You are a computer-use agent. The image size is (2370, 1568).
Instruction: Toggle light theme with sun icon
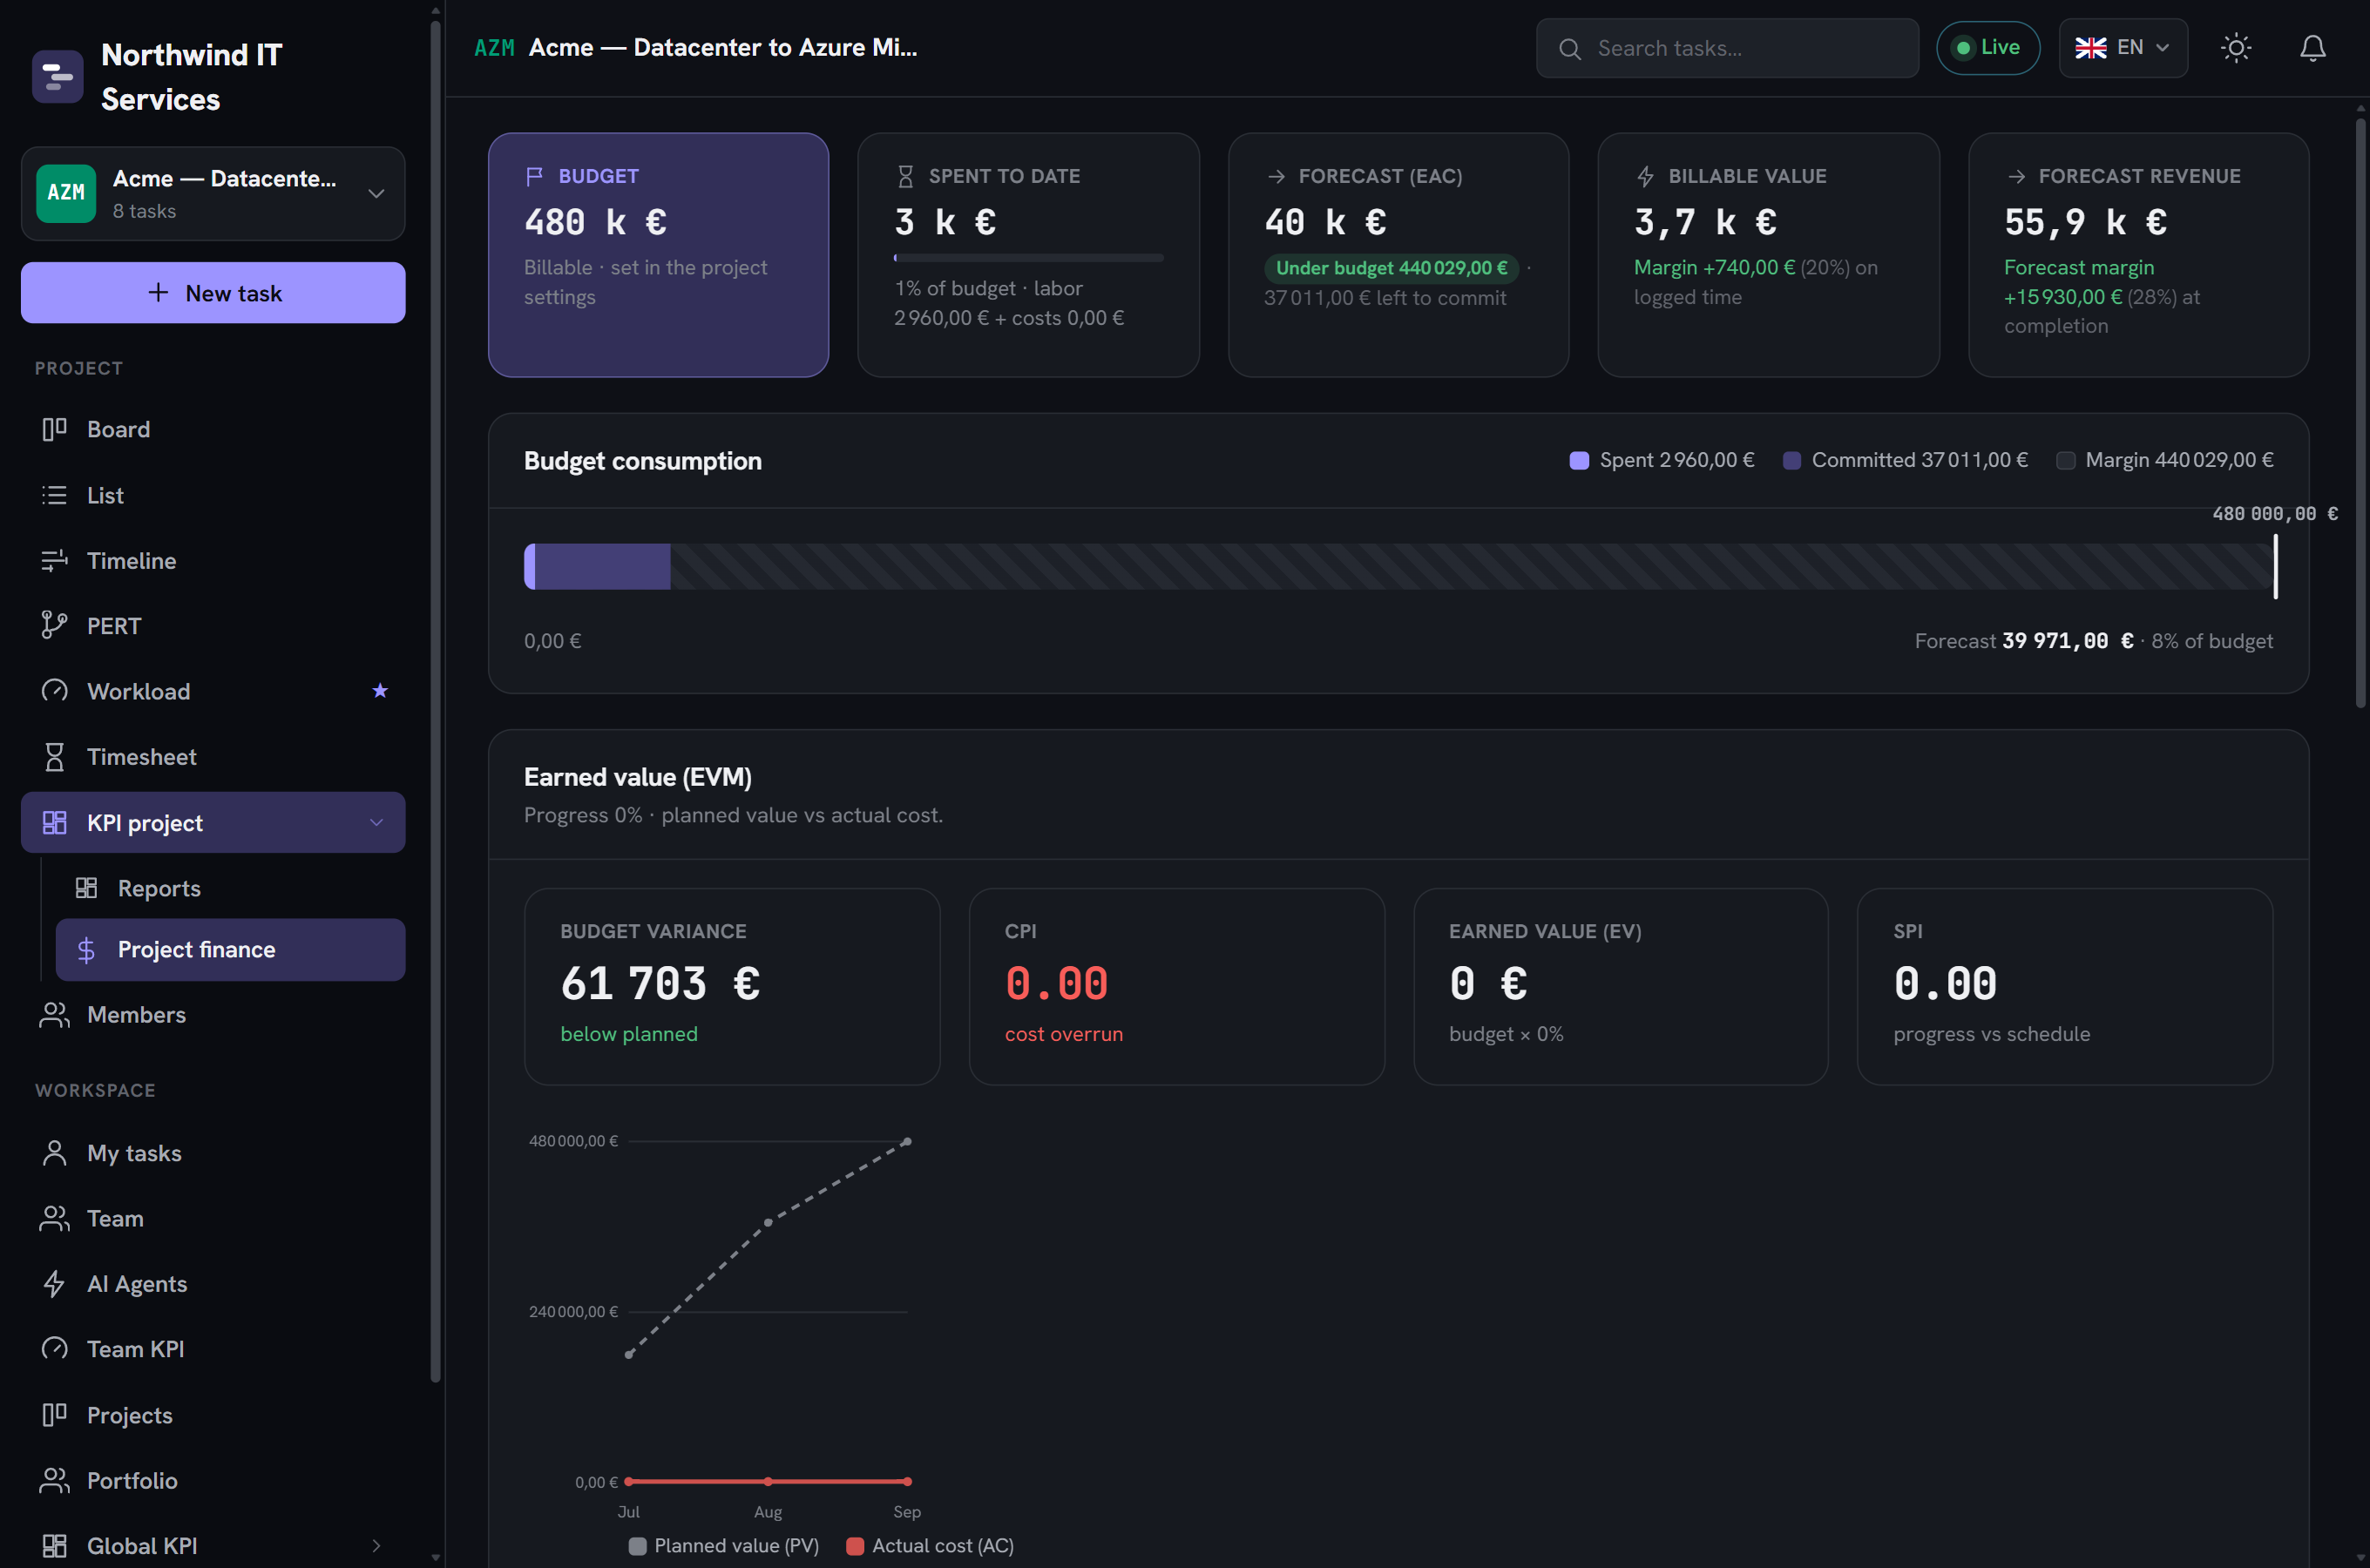coord(2236,48)
